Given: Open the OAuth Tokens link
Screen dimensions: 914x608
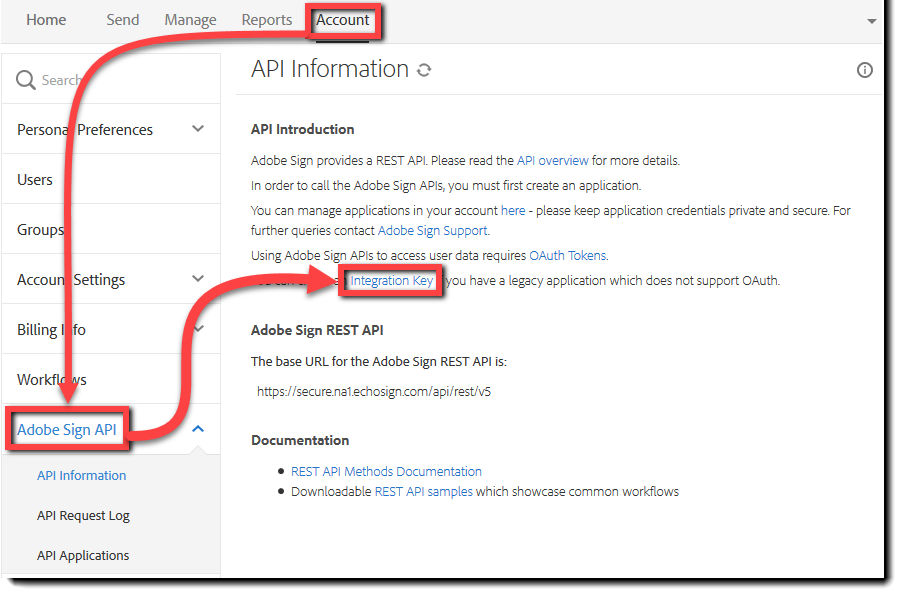Looking at the screenshot, I should coord(568,255).
